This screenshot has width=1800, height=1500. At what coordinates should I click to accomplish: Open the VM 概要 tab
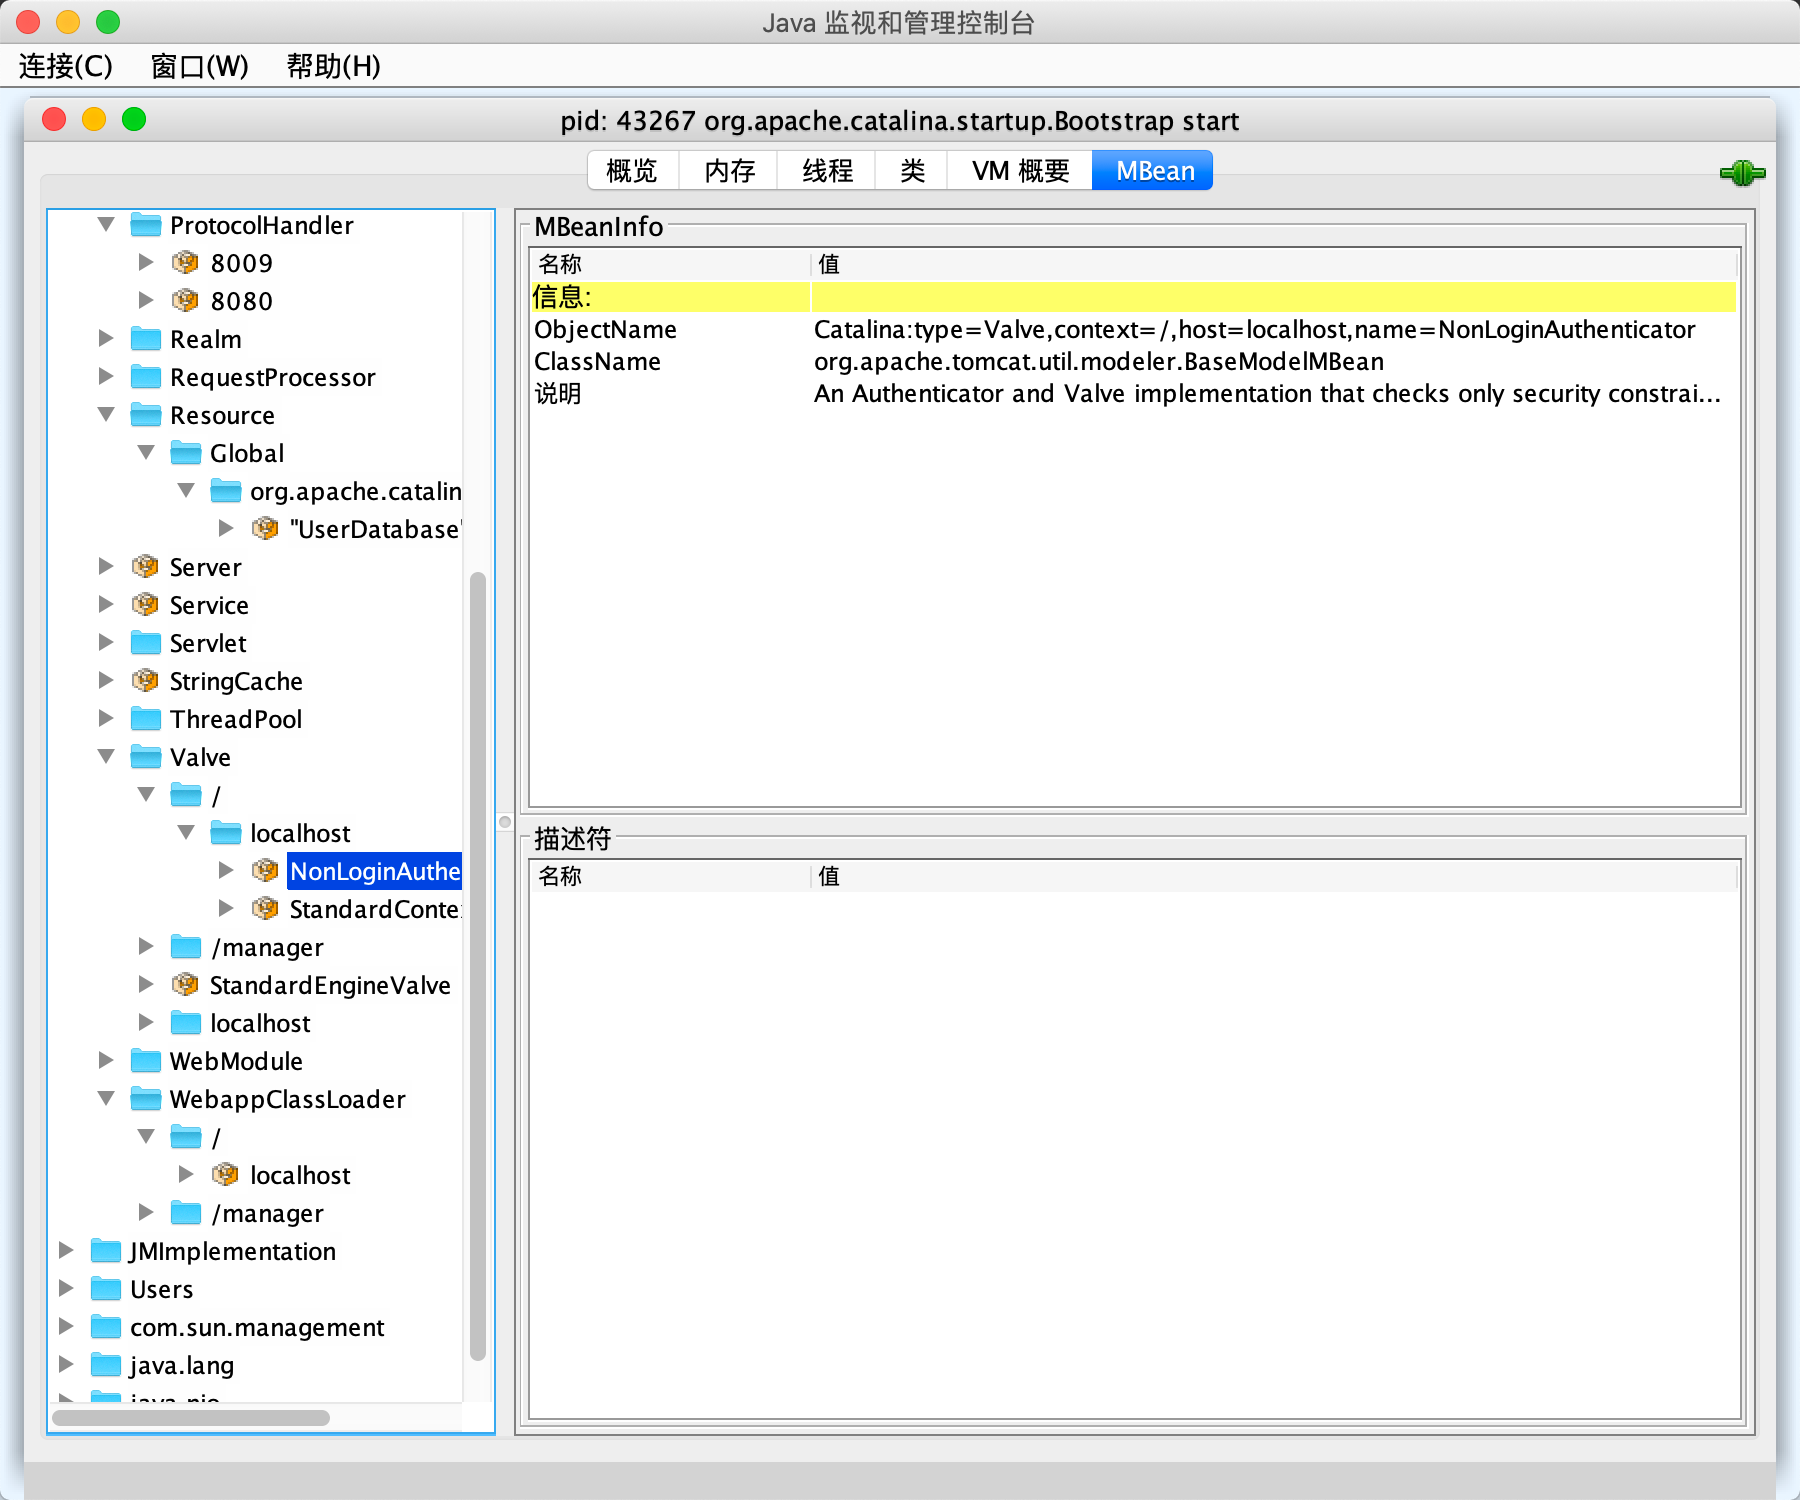coord(1020,171)
